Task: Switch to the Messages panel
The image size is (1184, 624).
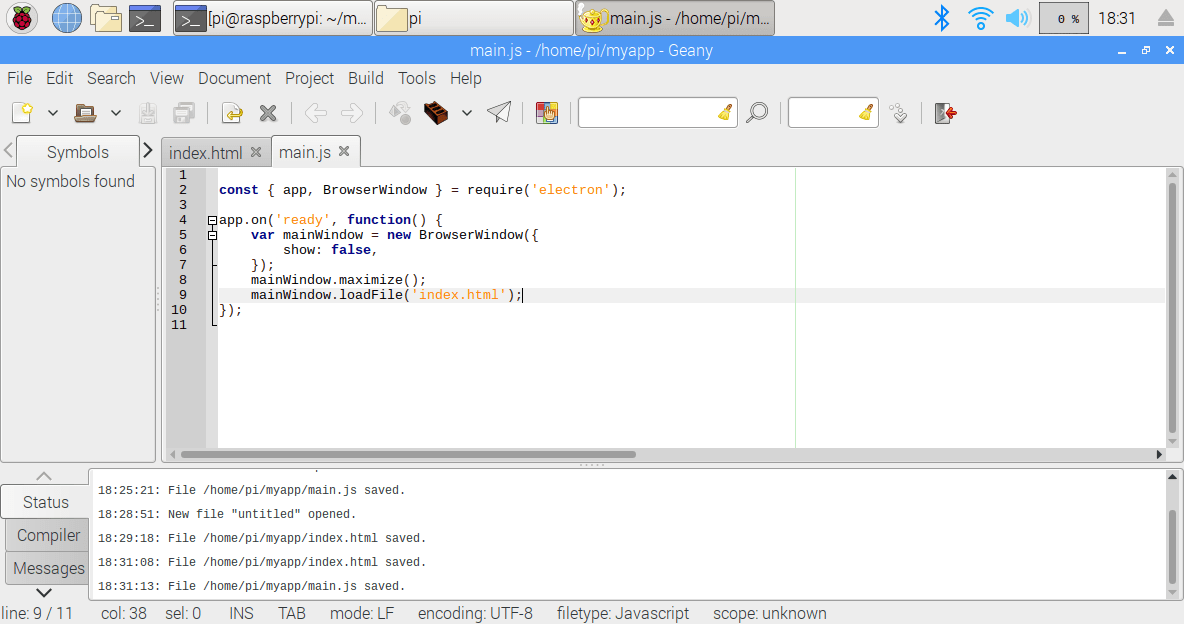Action: [x=46, y=568]
